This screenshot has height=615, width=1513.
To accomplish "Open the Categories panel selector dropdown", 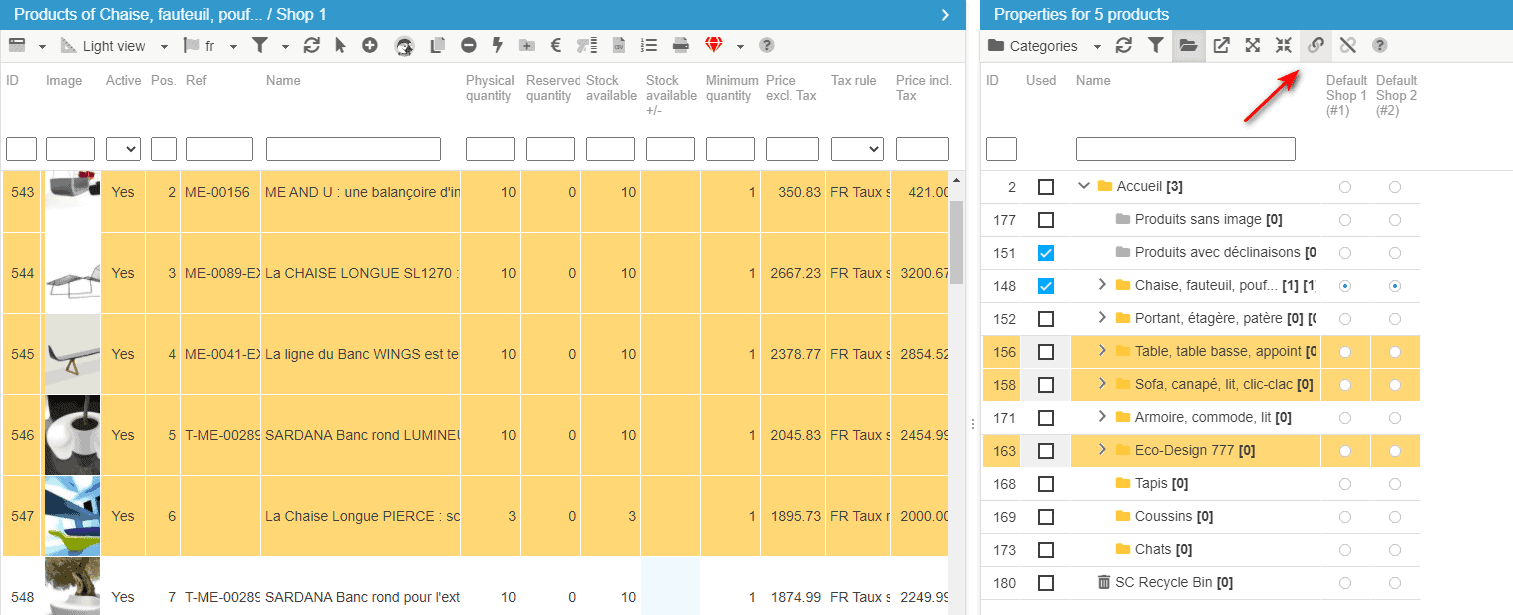I will 1044,46.
